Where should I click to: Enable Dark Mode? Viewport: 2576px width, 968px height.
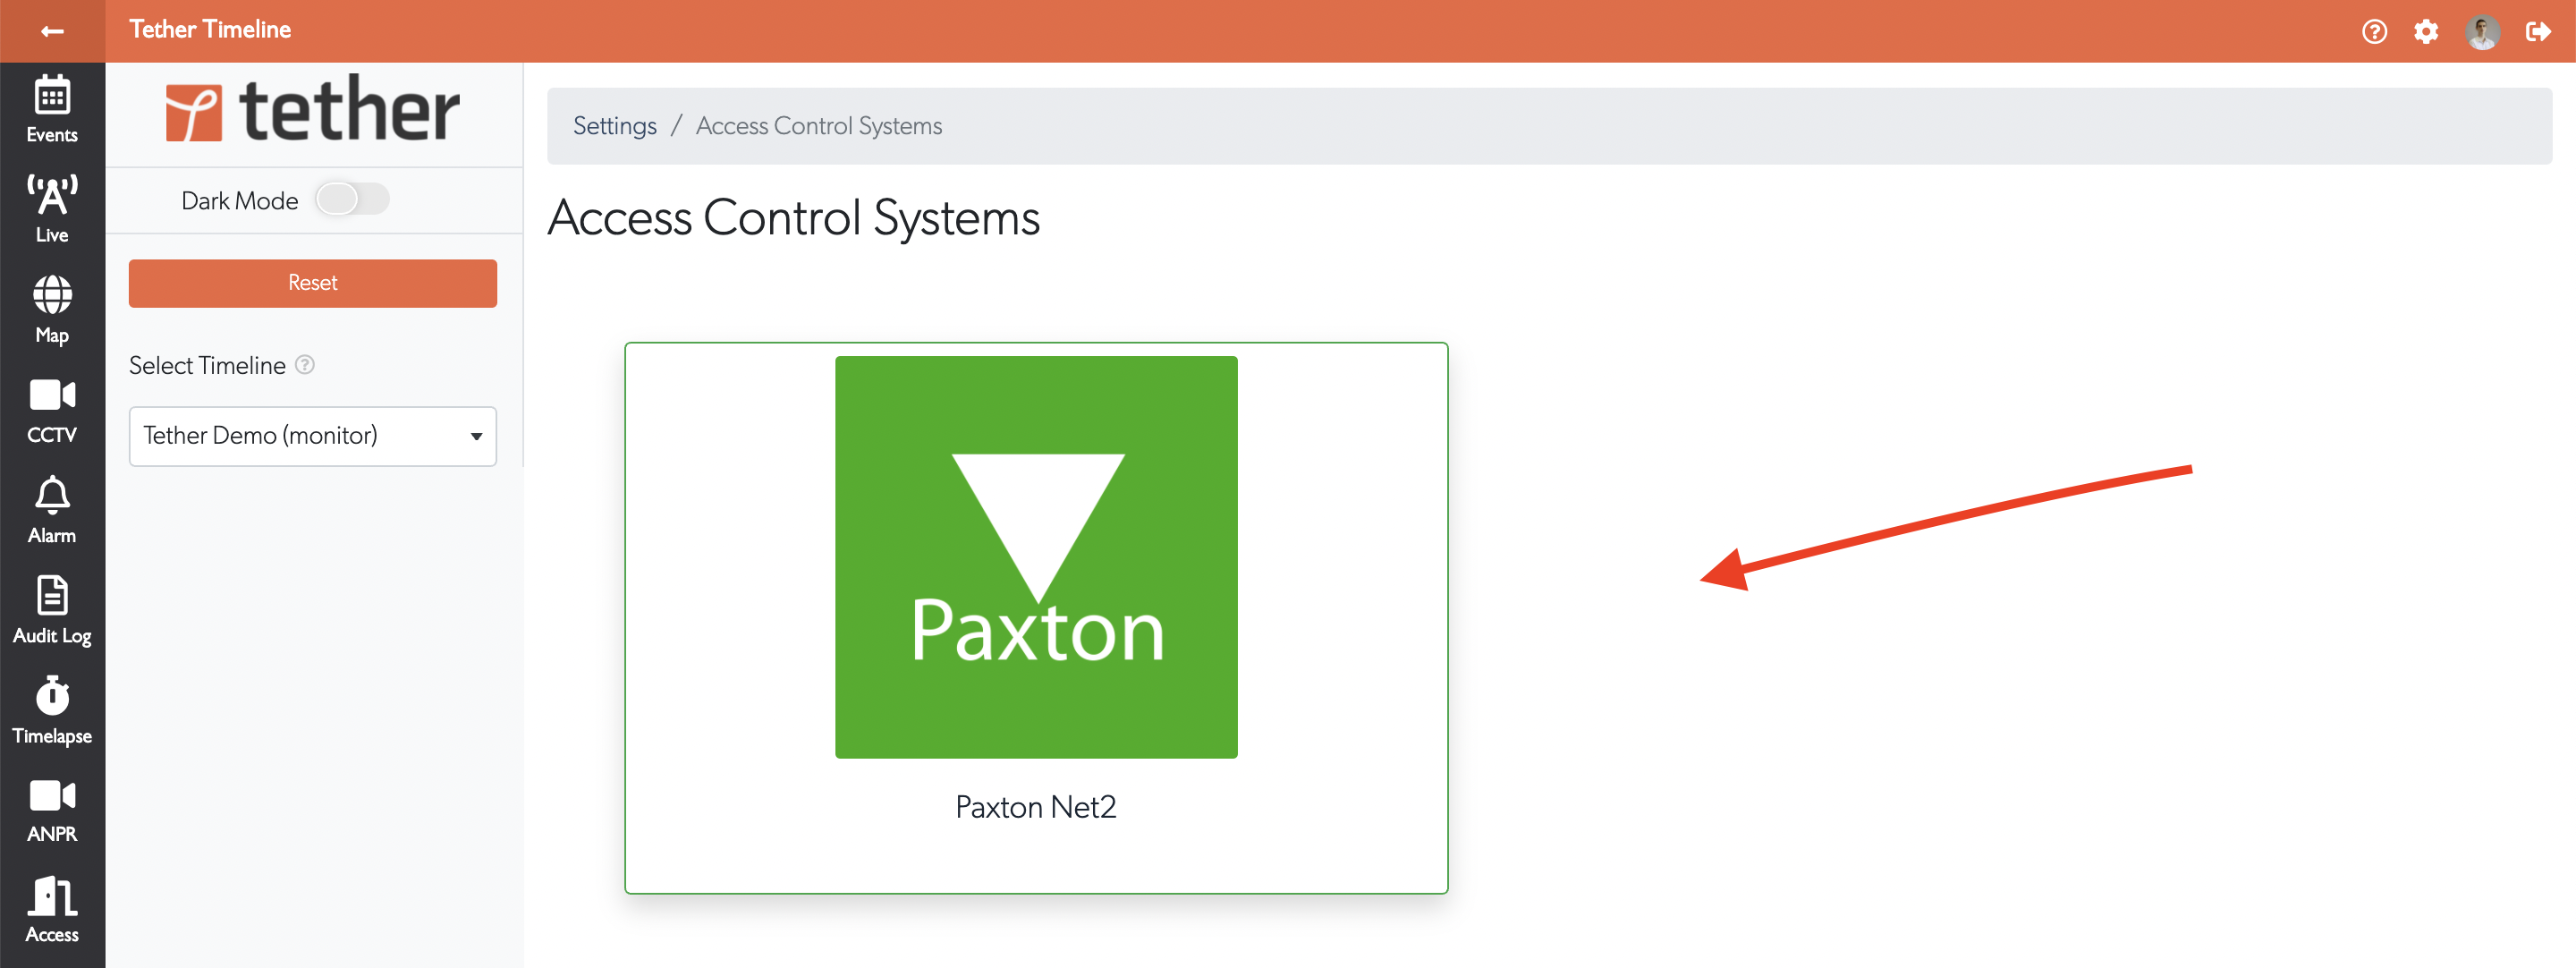352,199
